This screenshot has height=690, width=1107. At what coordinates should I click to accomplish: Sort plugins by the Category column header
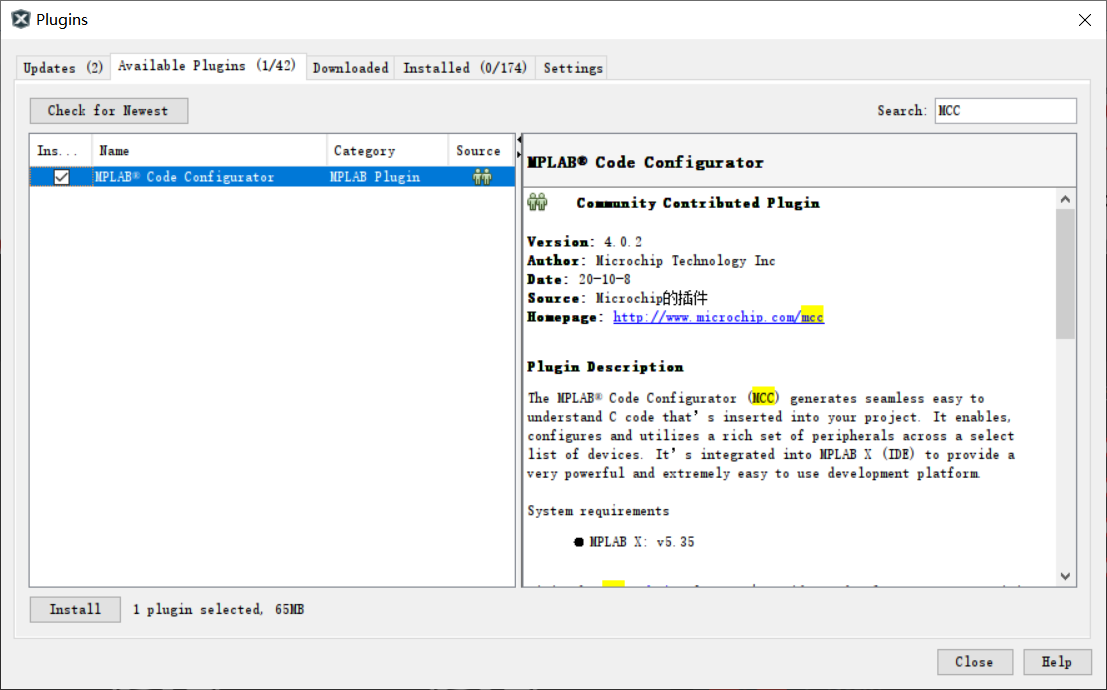pyautogui.click(x=387, y=150)
